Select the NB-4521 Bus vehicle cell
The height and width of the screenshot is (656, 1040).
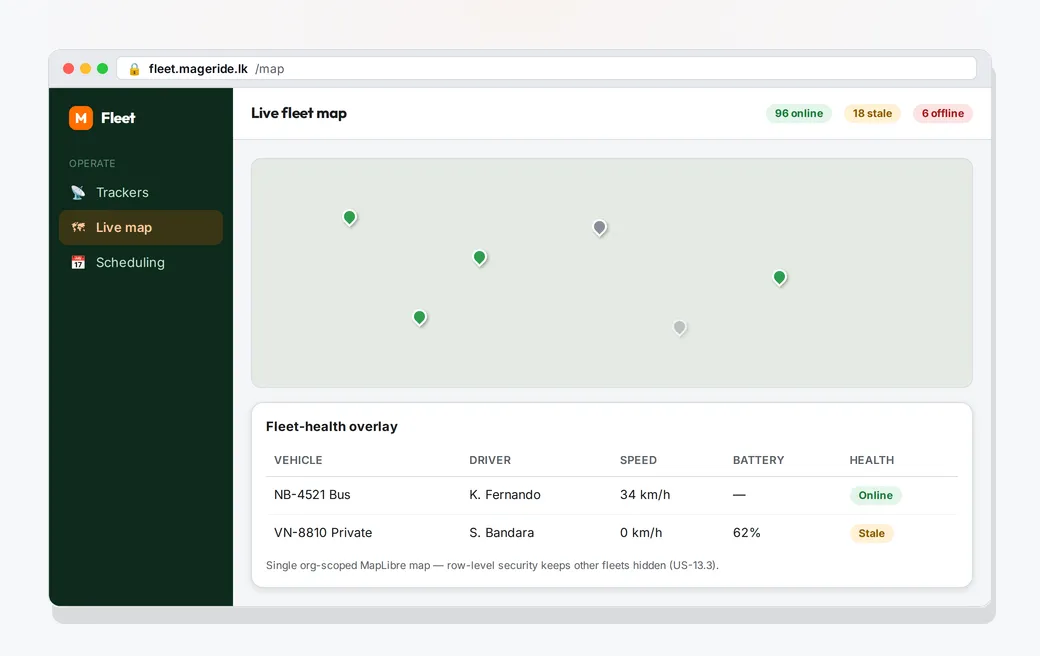(312, 495)
